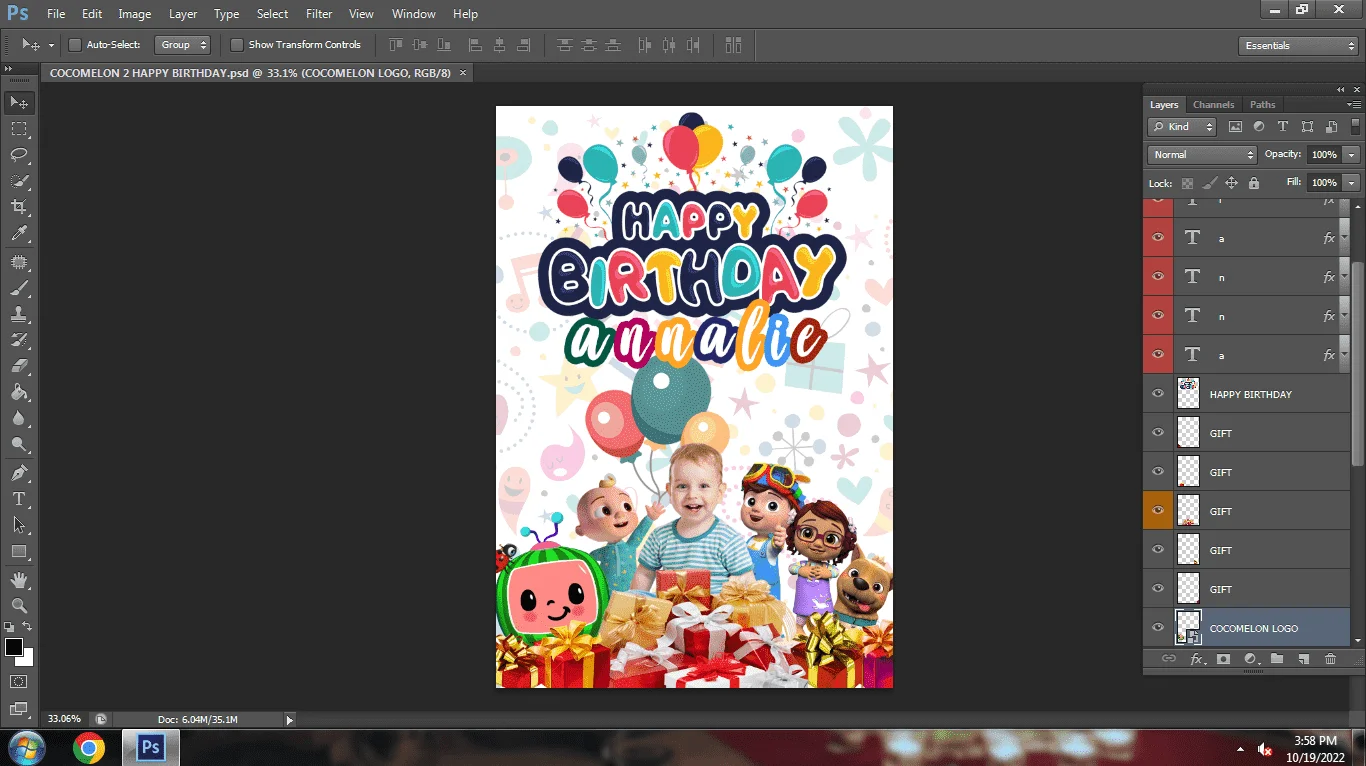Add a layer style via fx button
Image resolution: width=1366 pixels, height=766 pixels.
(x=1197, y=659)
